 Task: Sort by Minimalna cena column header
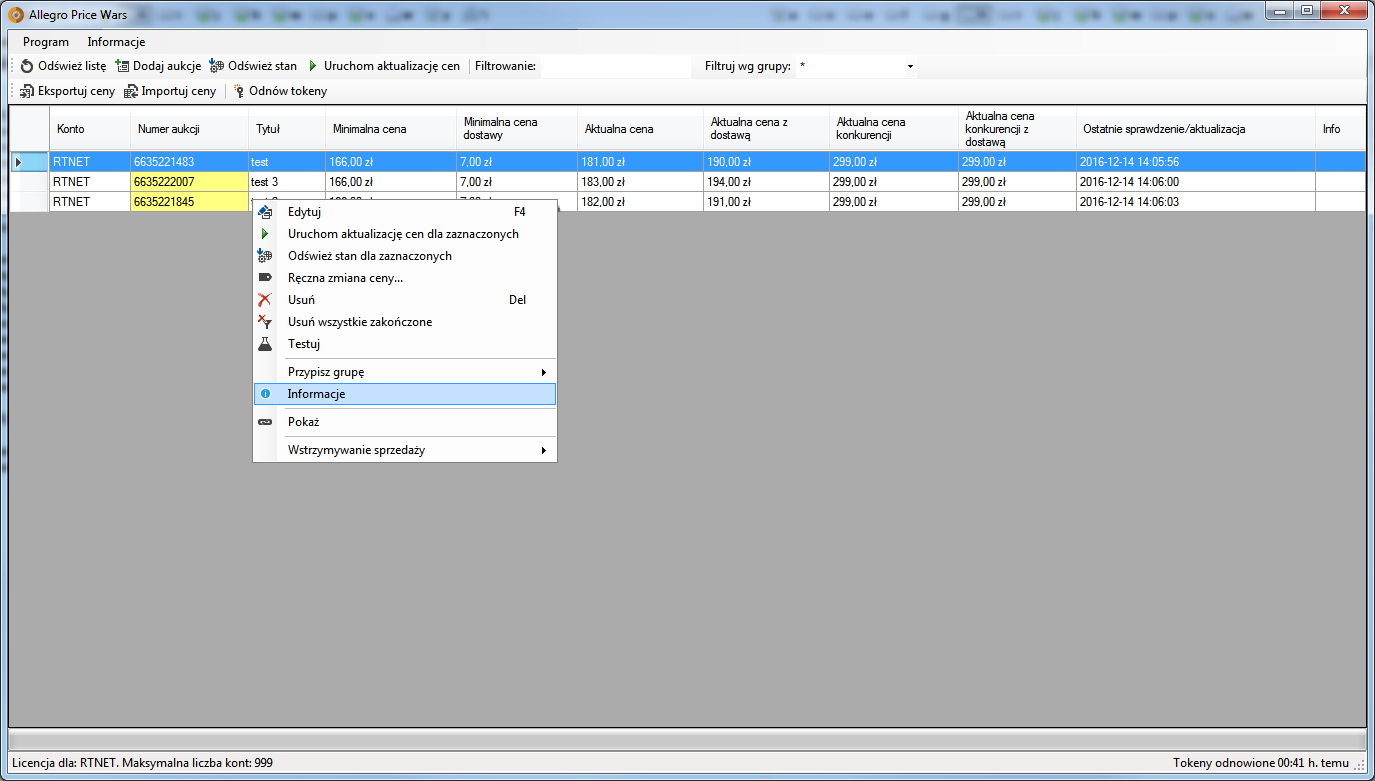pyautogui.click(x=391, y=129)
